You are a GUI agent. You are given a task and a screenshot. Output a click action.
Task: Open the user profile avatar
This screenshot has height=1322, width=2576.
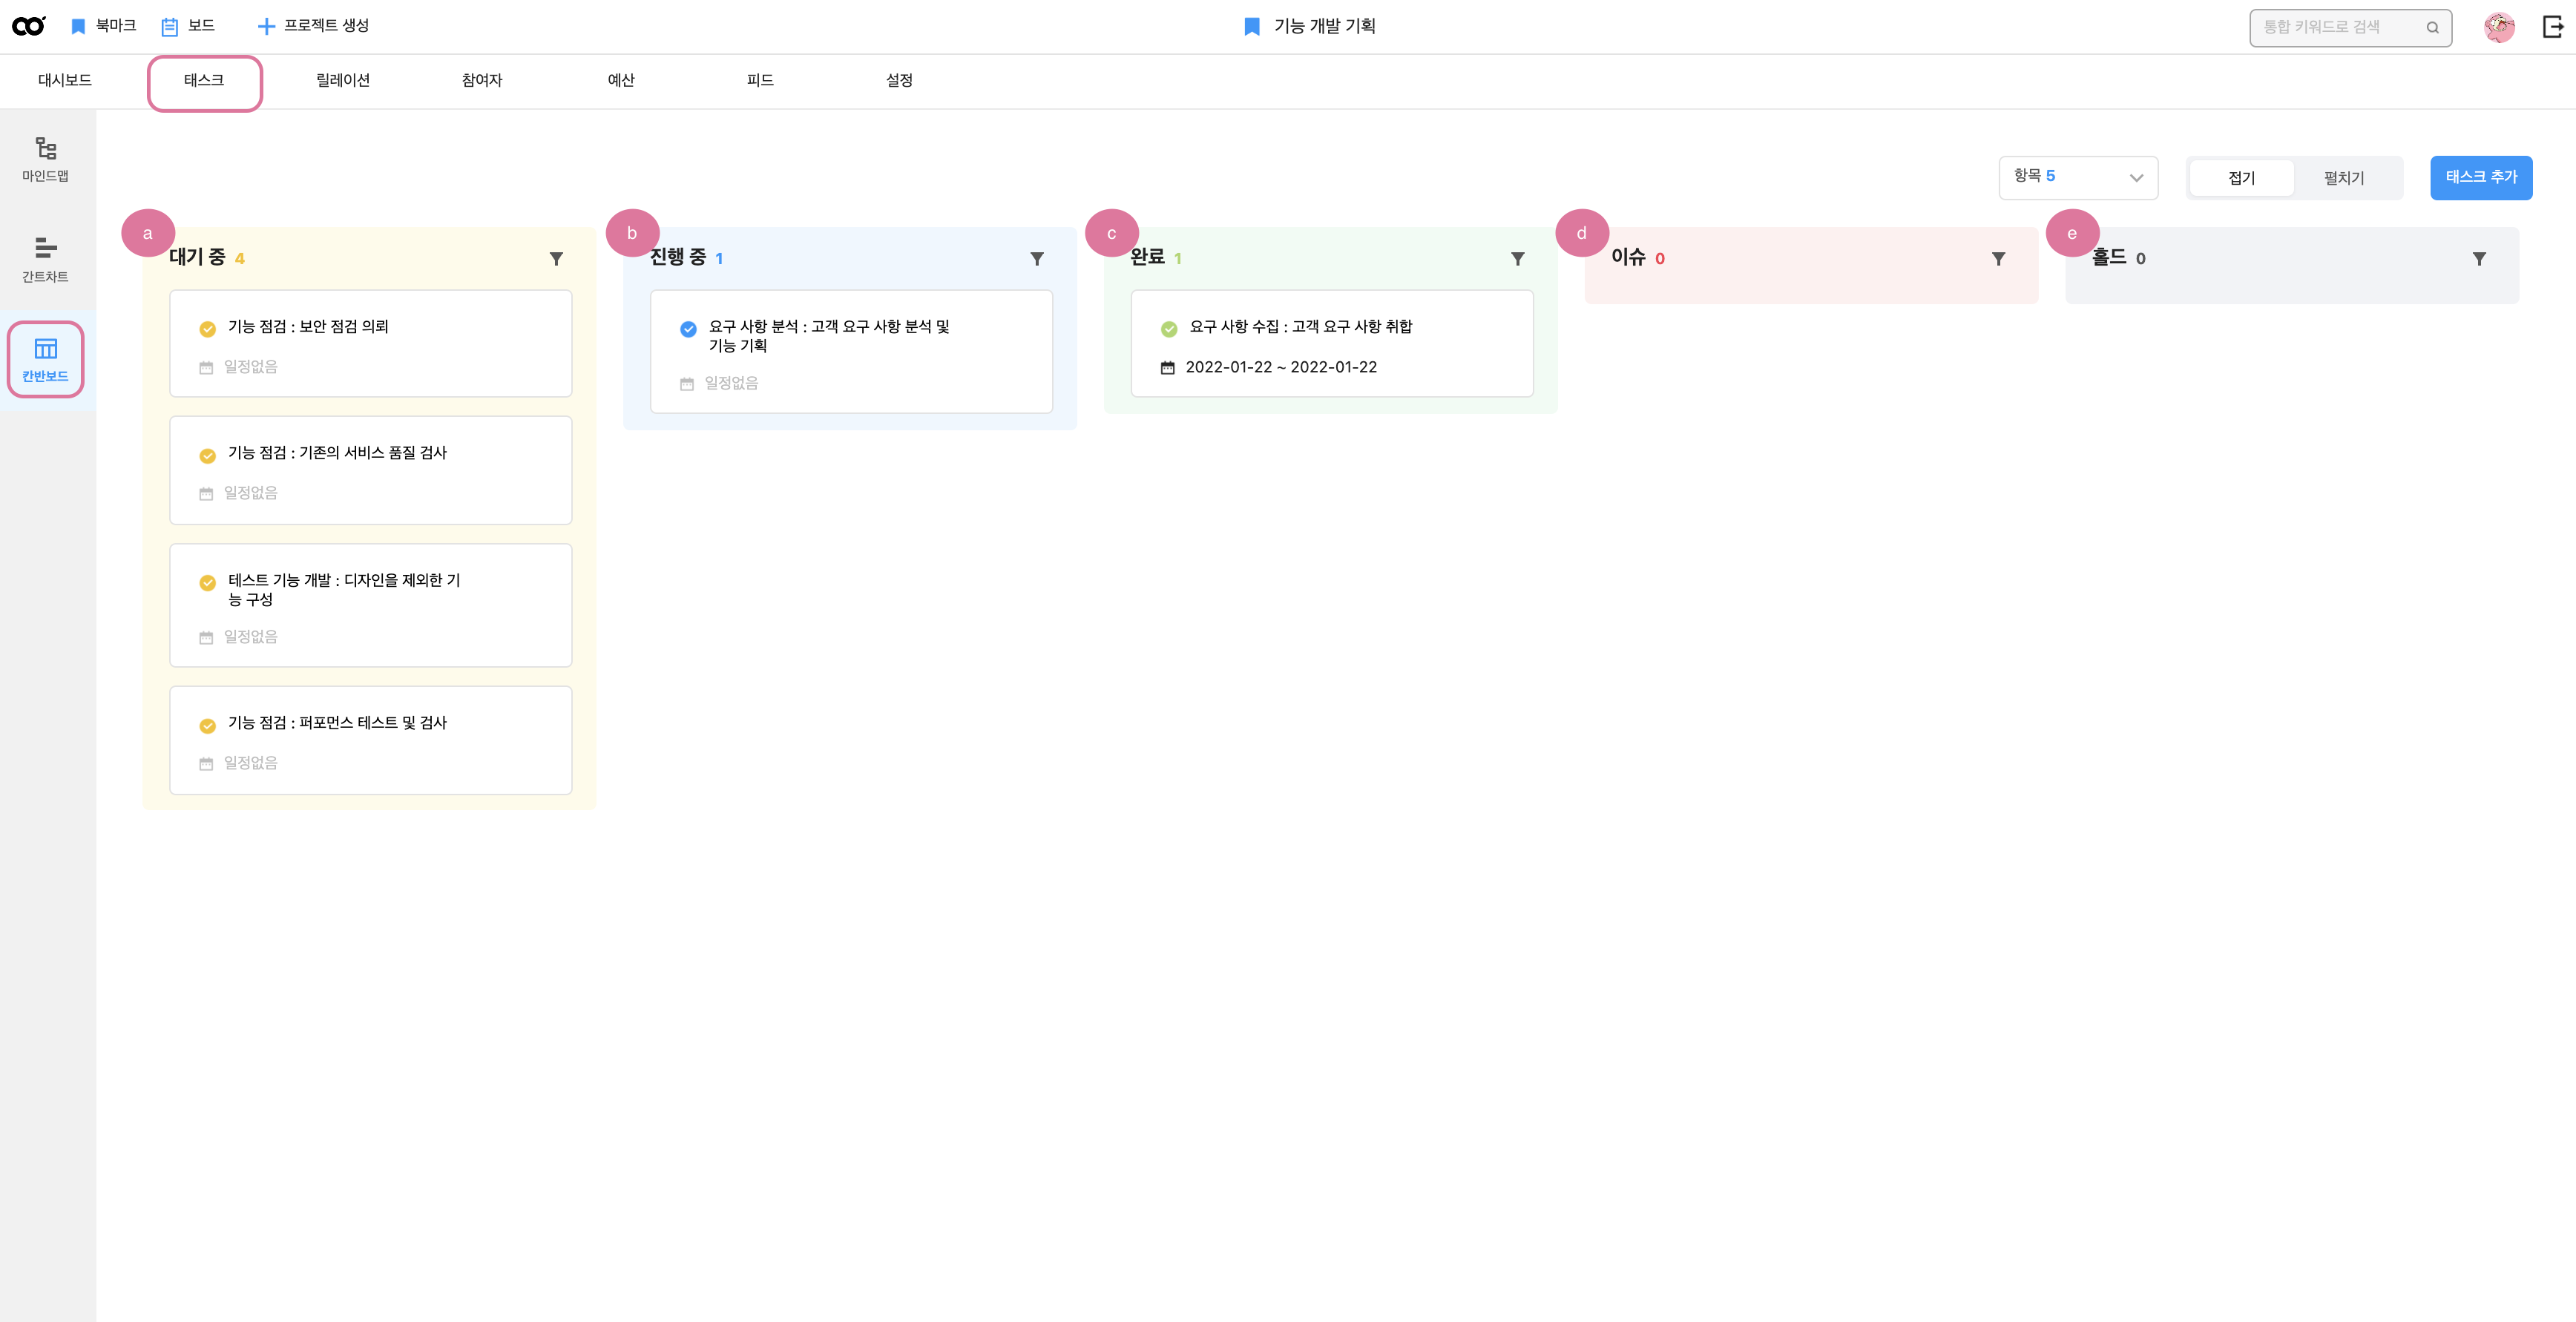2498,27
